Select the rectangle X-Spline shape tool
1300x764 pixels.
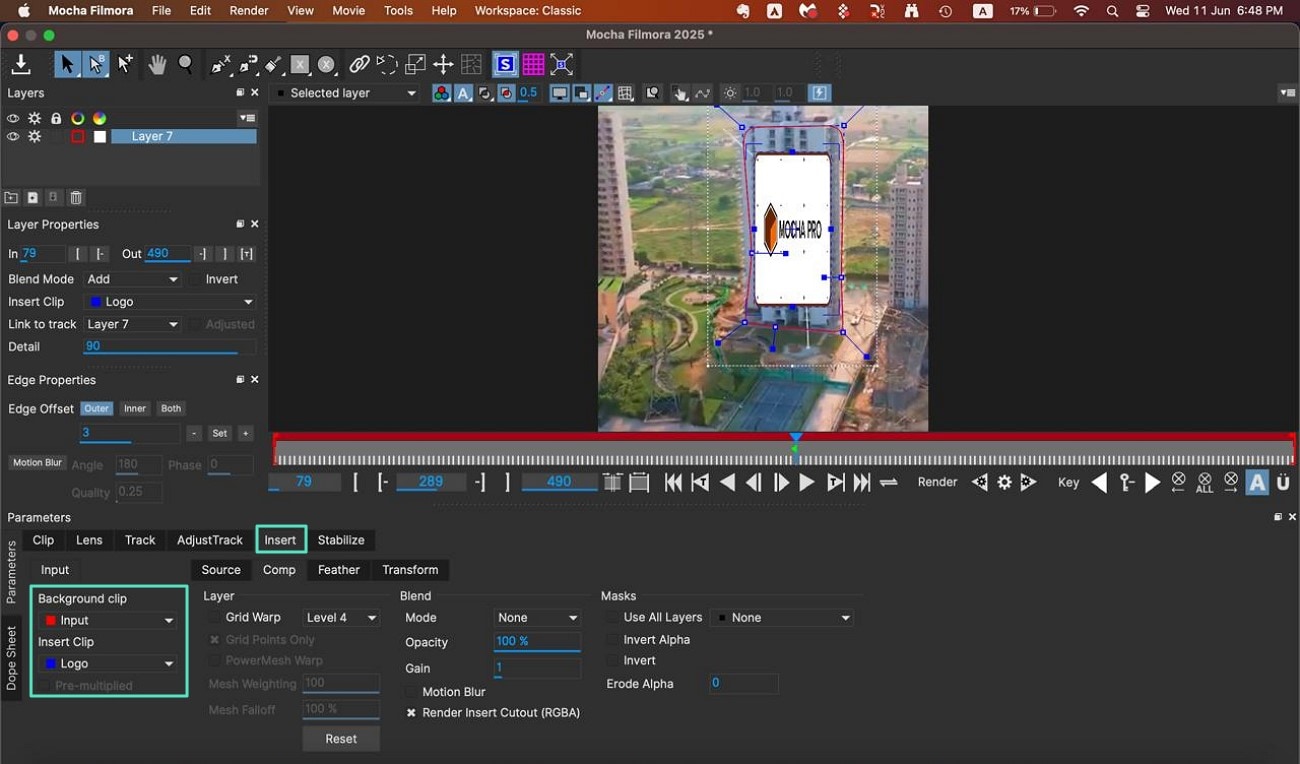click(299, 65)
